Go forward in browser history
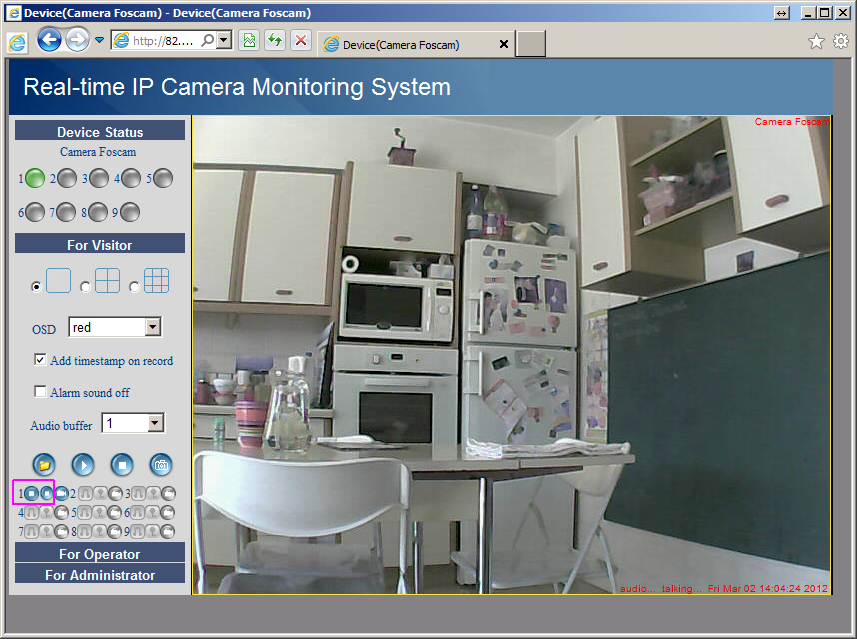 [78, 40]
